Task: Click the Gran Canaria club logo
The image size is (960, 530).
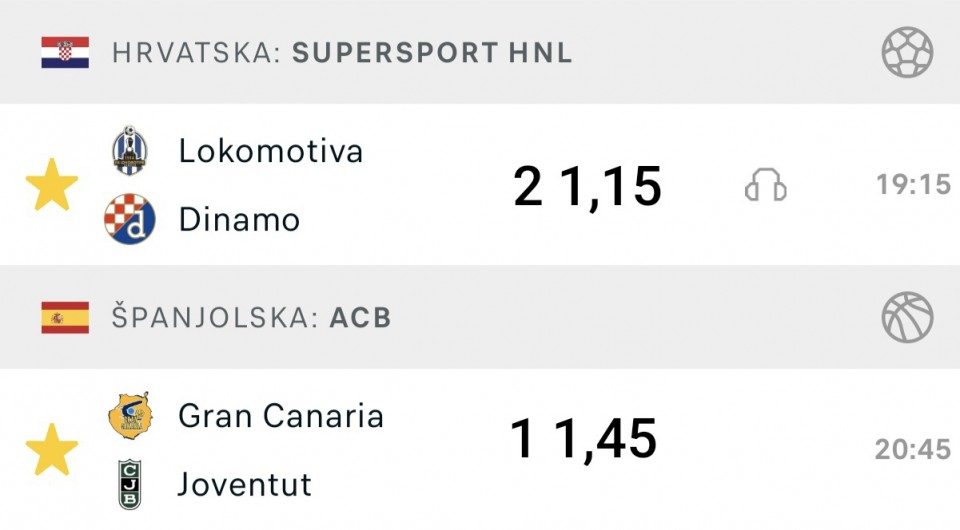Action: [x=130, y=416]
